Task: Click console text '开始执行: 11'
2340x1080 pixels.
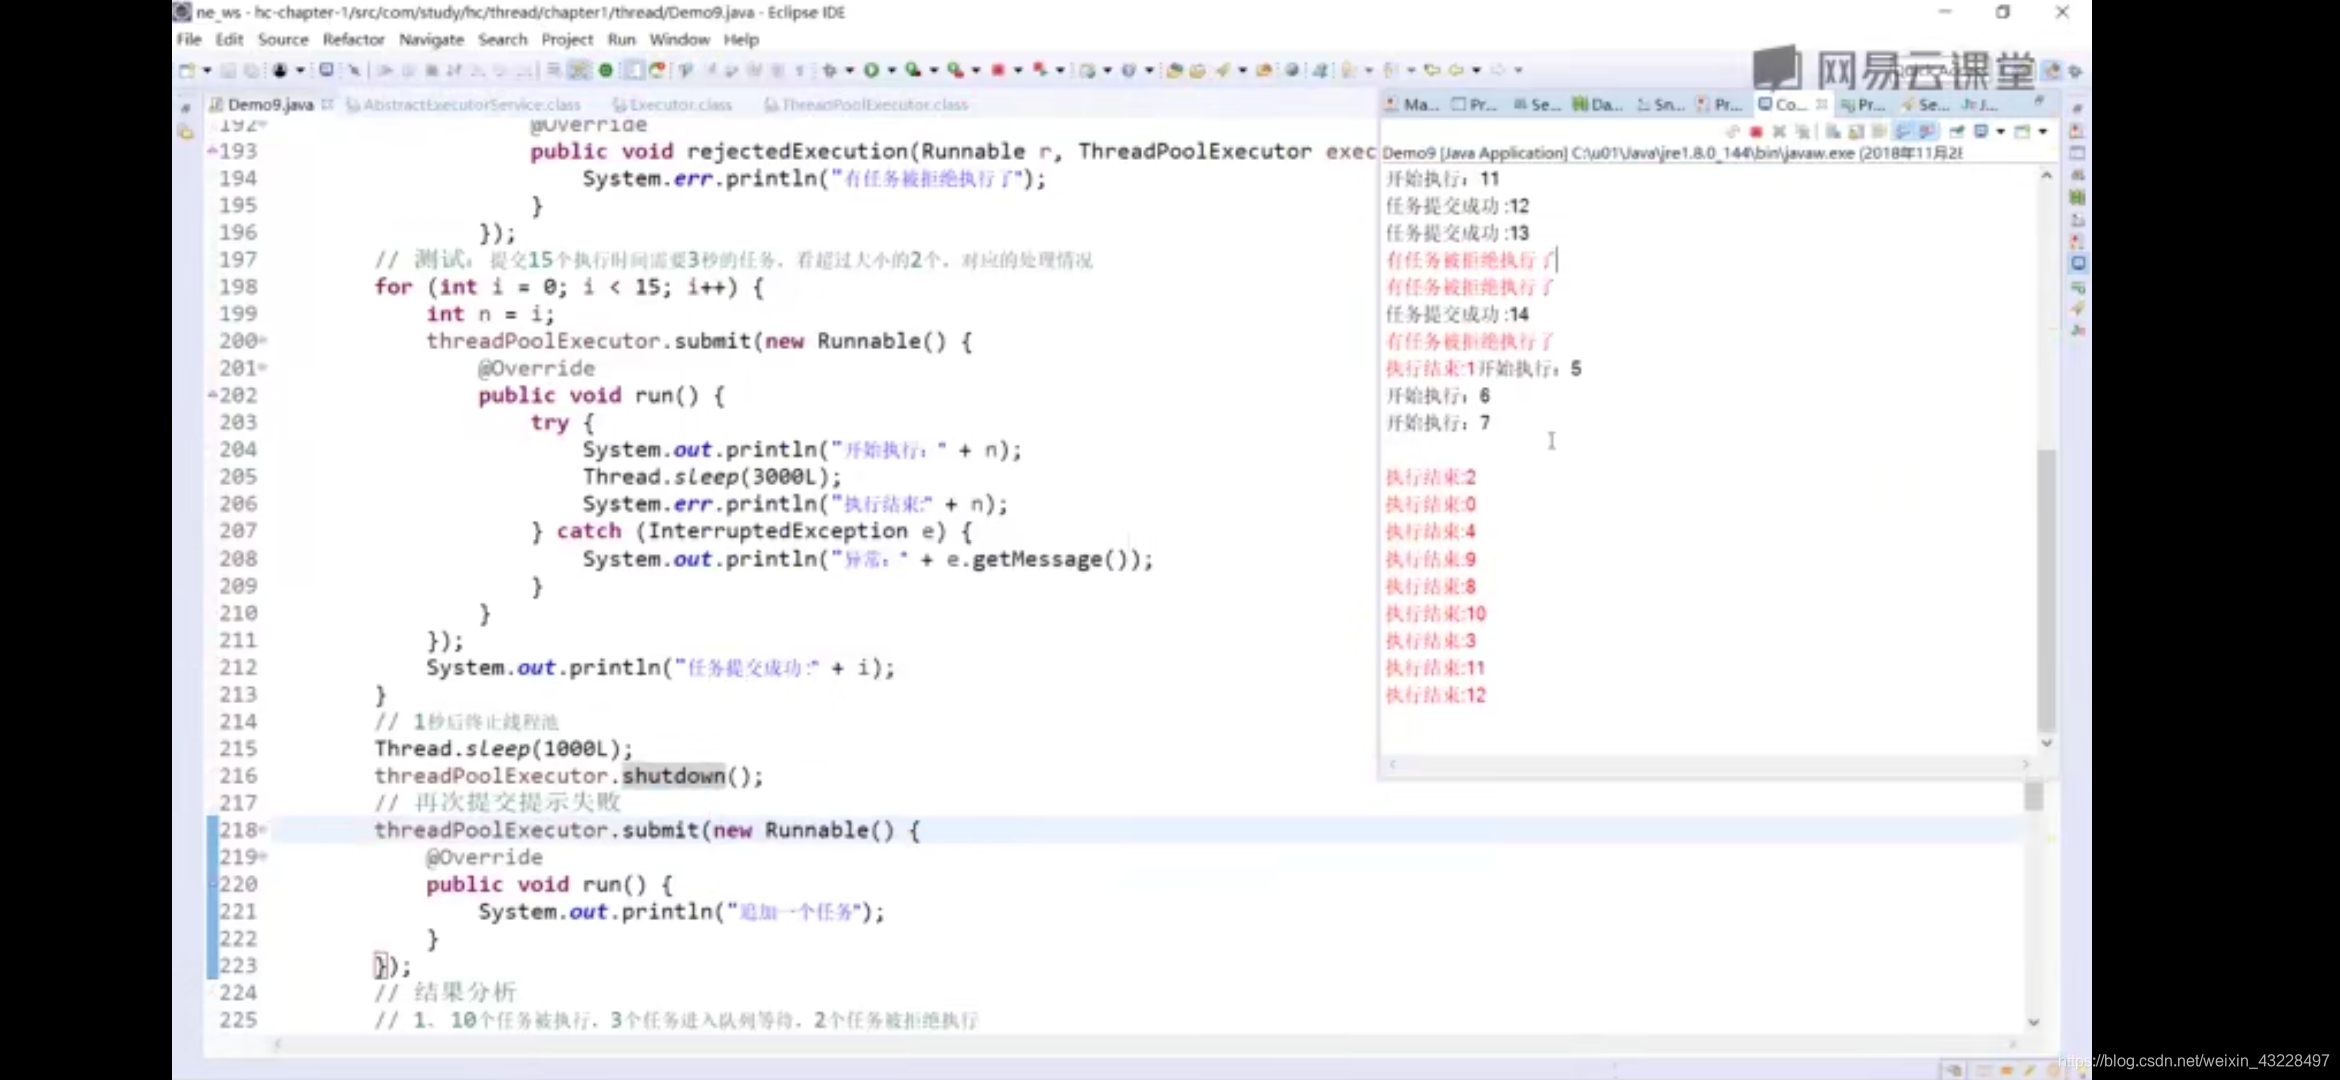Action: [1442, 179]
